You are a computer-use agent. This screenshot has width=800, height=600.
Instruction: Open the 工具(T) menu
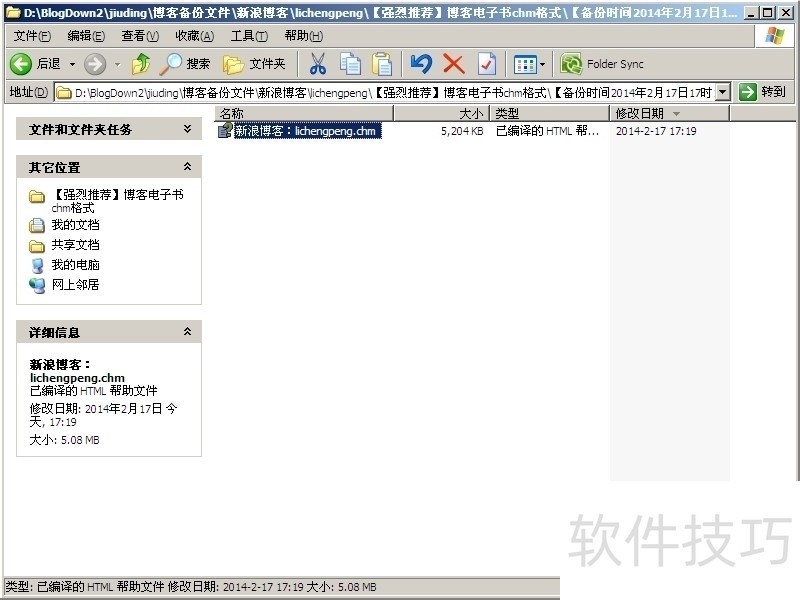tap(249, 36)
